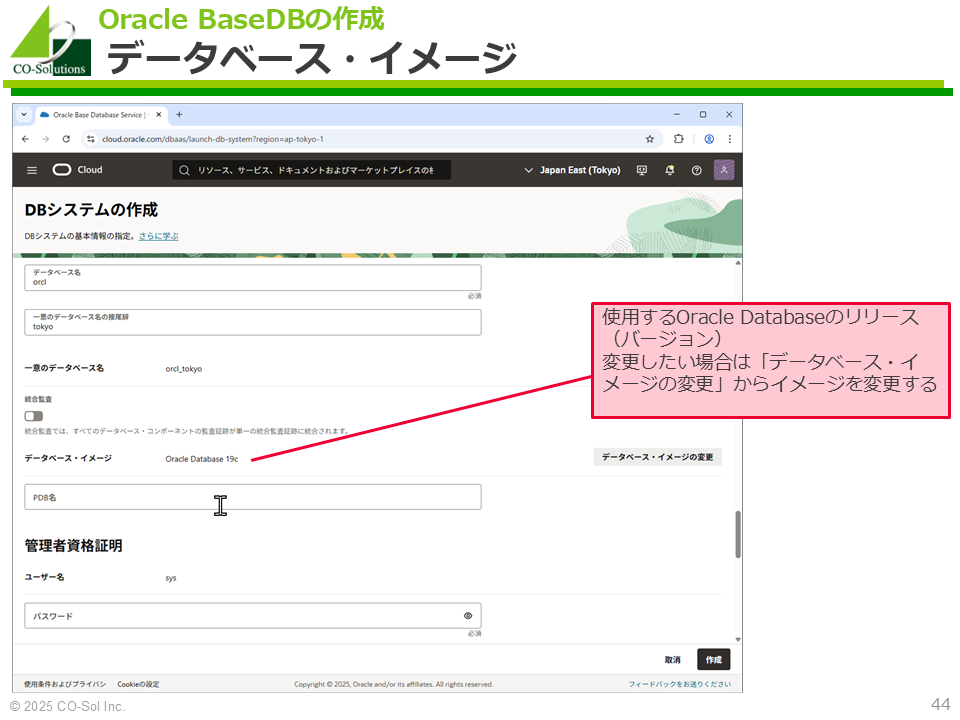Minimize the browser window

click(x=677, y=114)
